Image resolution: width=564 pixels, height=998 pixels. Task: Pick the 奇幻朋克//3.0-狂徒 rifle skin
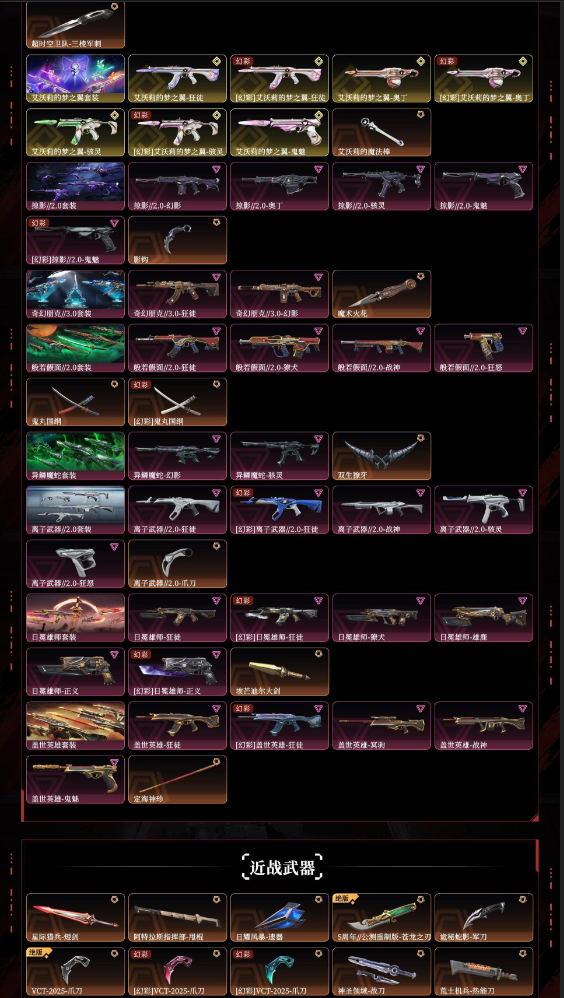click(x=178, y=294)
